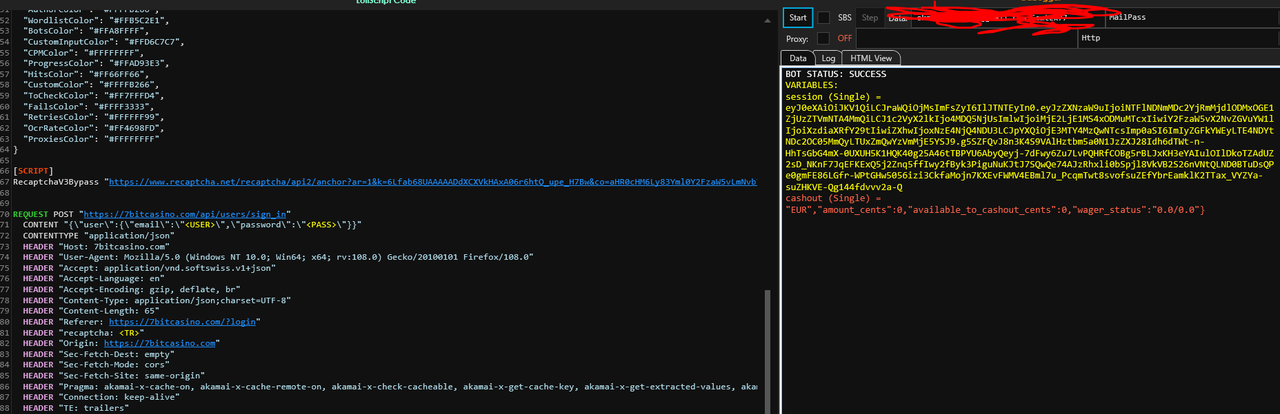The image size is (1280, 414).
Task: Open the recaptcha.net anchor URL link
Action: [432, 182]
